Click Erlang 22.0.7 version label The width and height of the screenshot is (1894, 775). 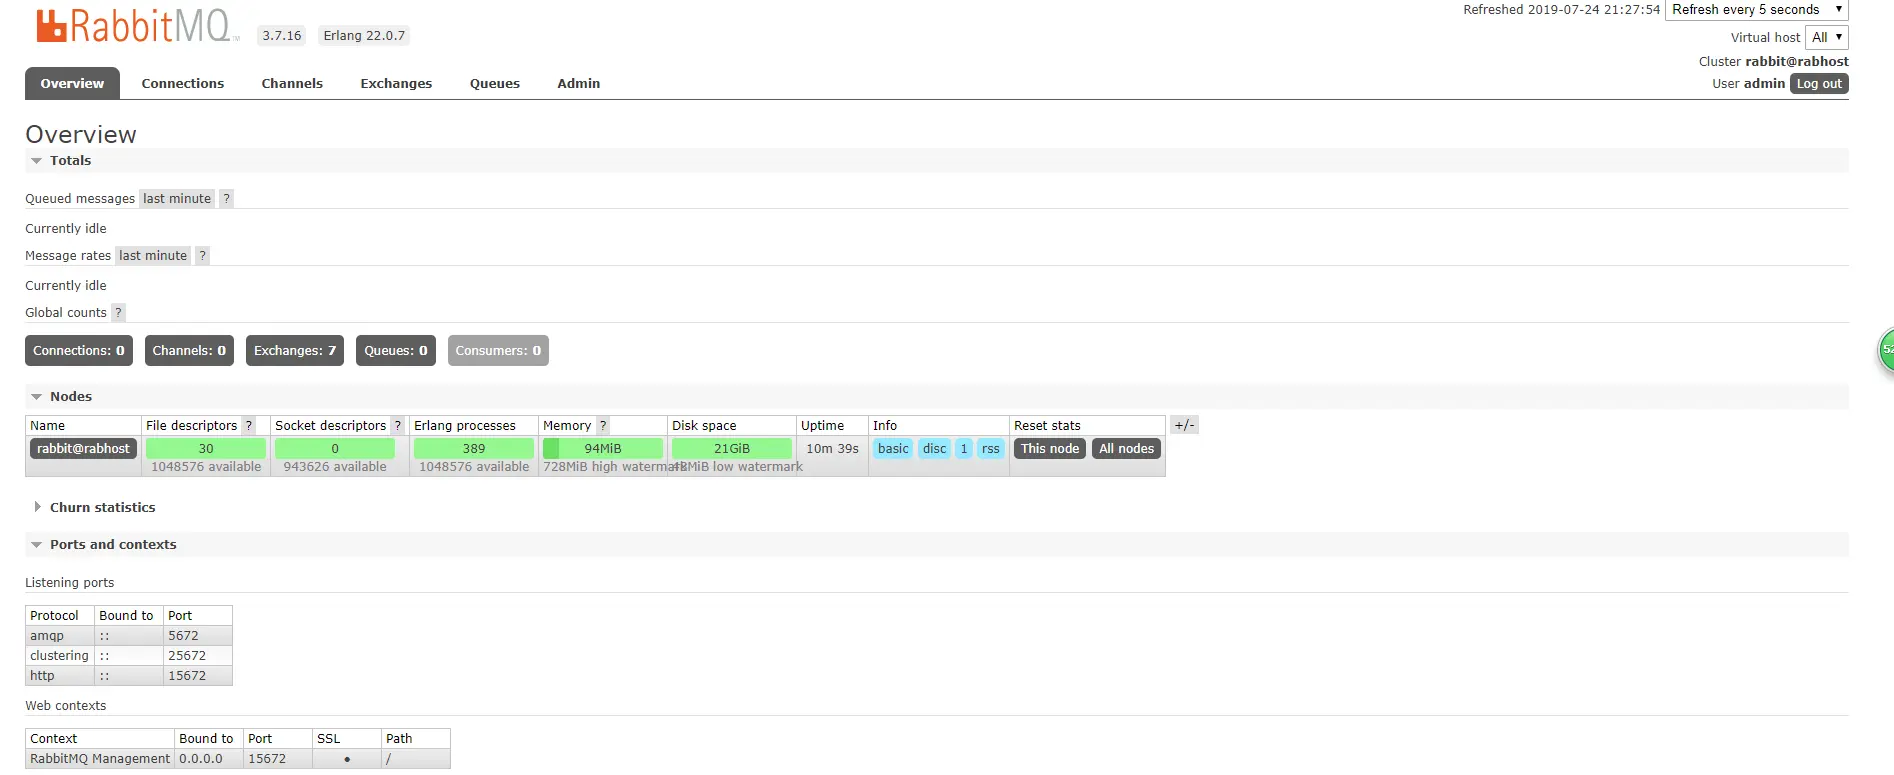click(x=364, y=35)
